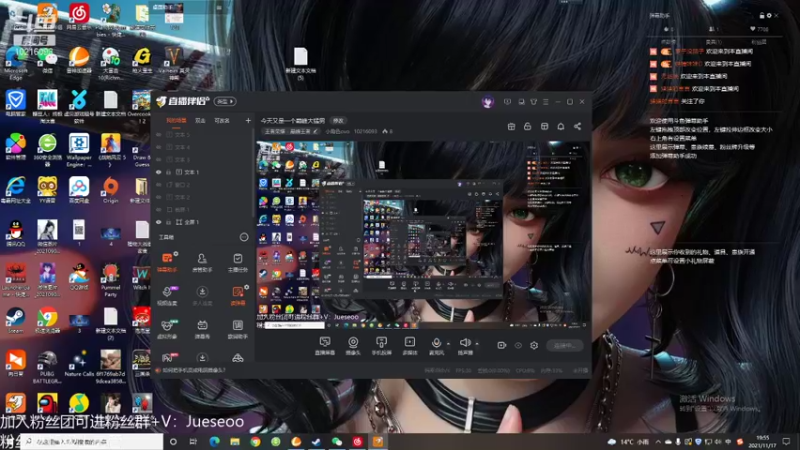Viewport: 800px width, 450px height.
Task: Toggle visibility of the 文本 4 layer
Action: (x=159, y=147)
